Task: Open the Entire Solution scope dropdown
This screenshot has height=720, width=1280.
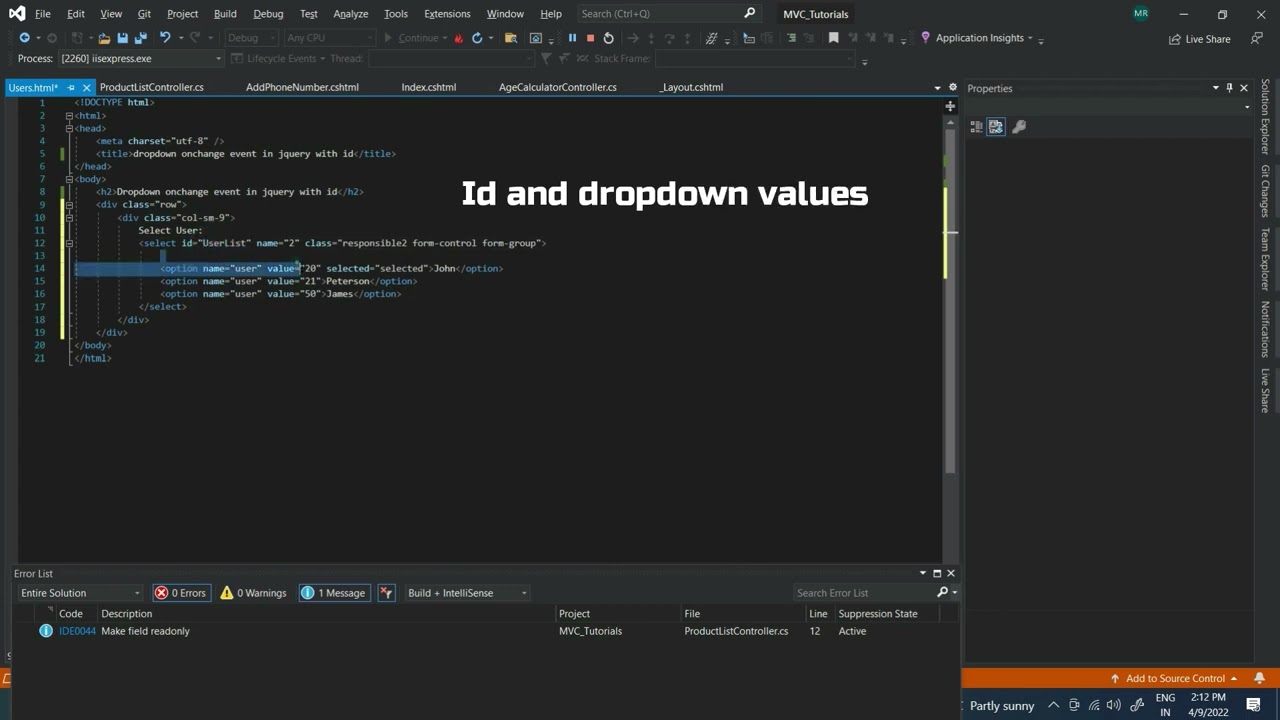Action: [x=80, y=593]
